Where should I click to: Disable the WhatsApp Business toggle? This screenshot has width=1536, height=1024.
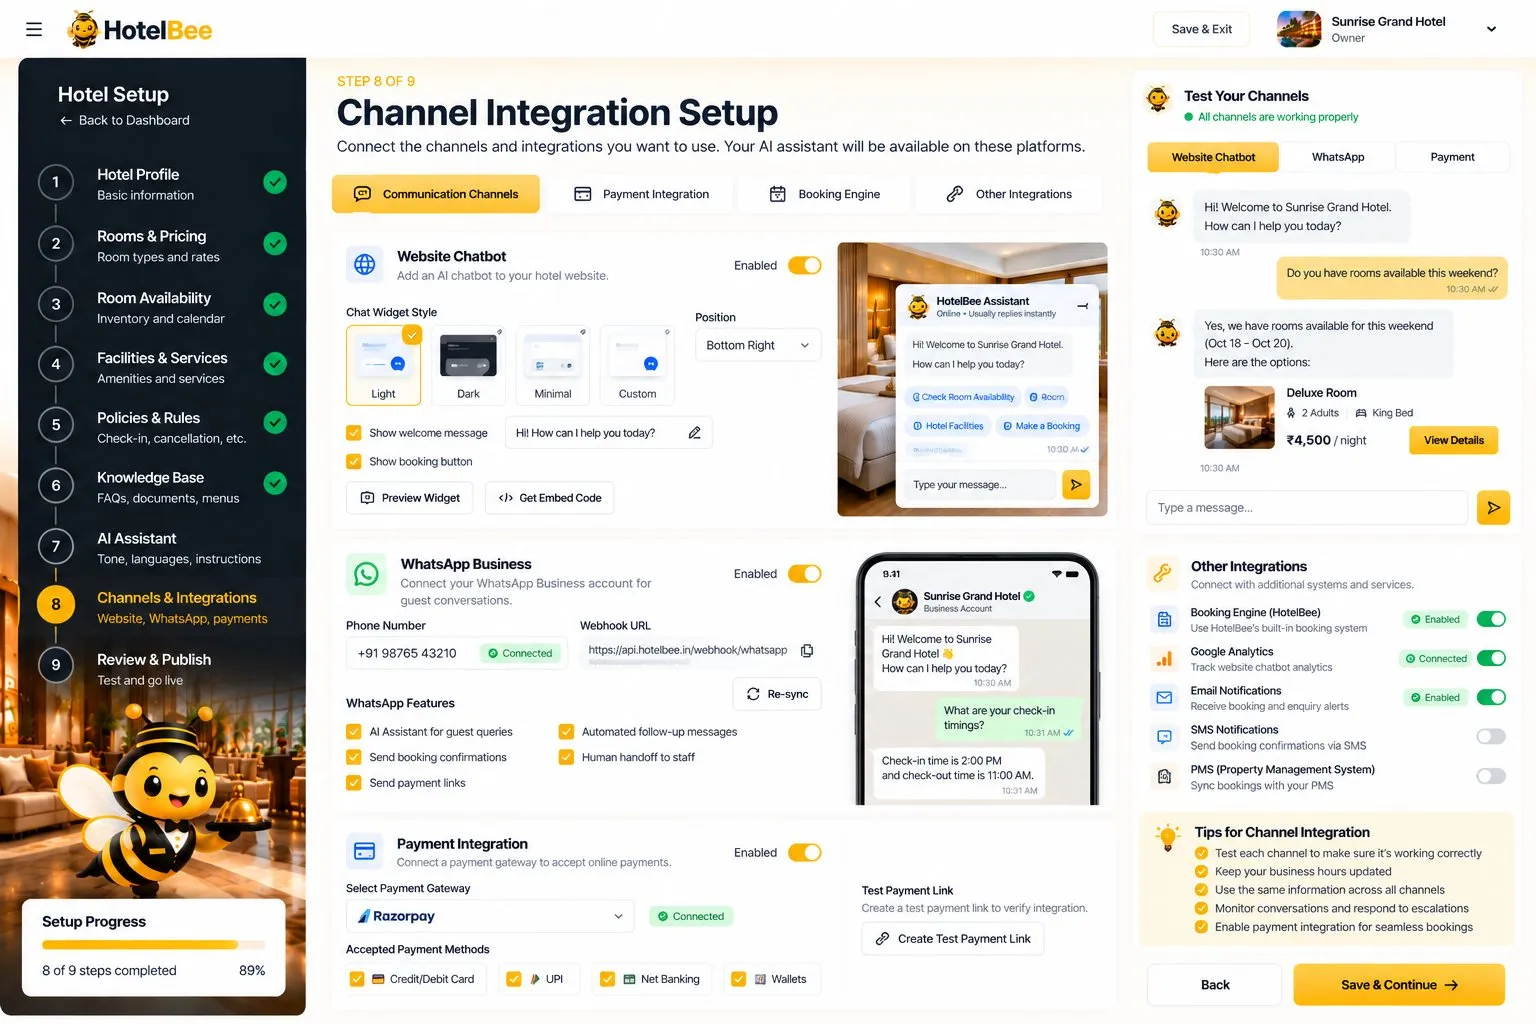804,574
